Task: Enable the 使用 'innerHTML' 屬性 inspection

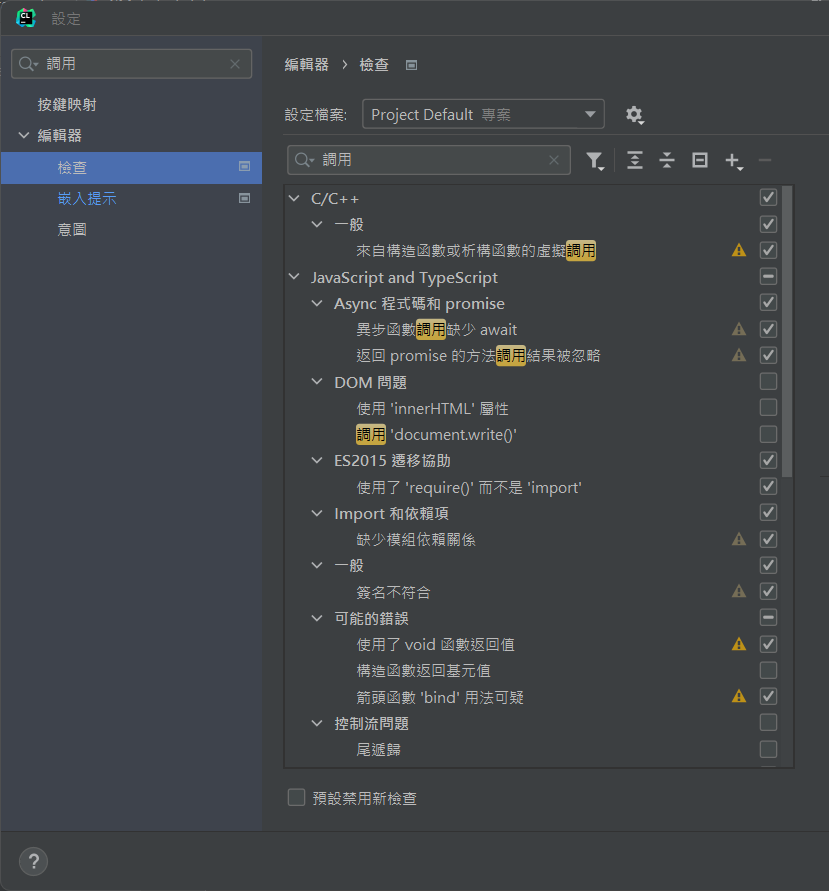Action: click(x=768, y=407)
